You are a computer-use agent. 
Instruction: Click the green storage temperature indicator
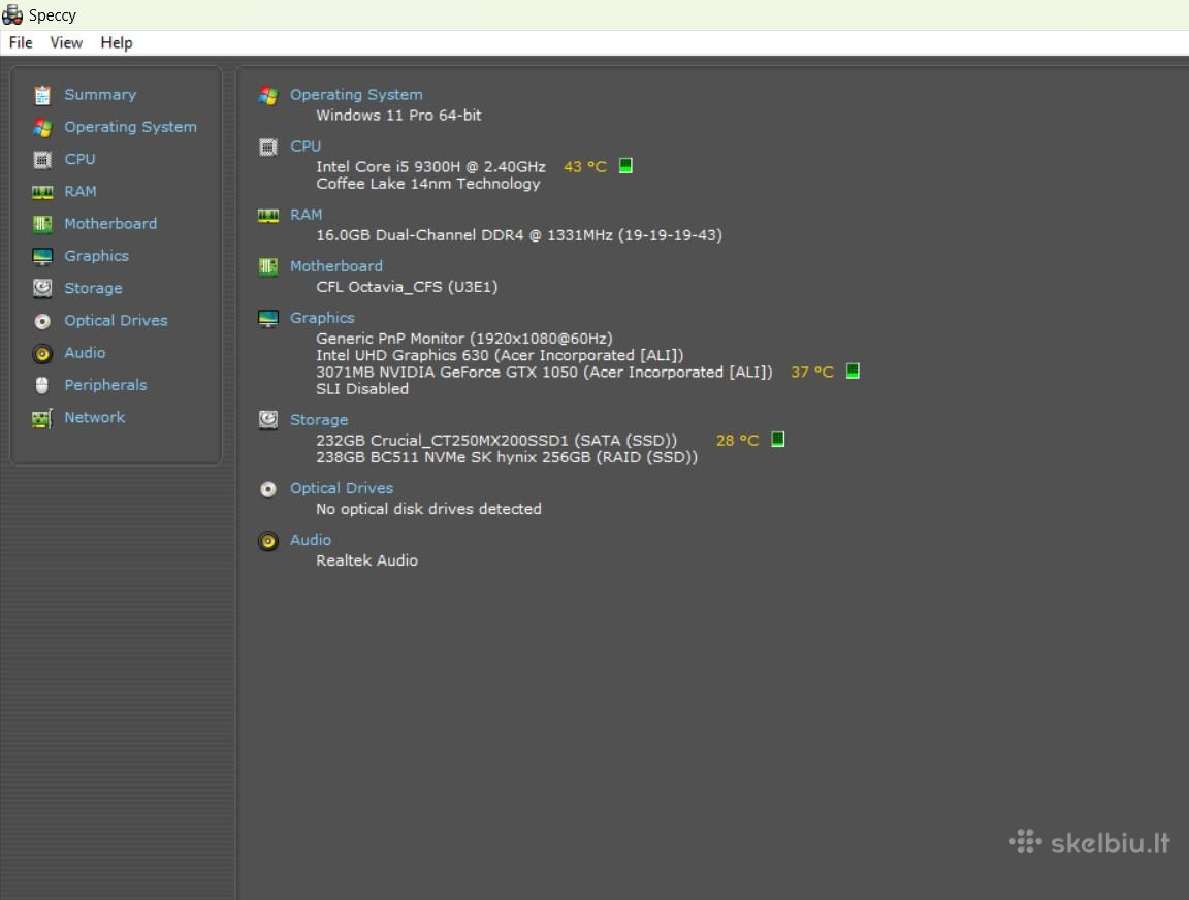click(x=777, y=439)
